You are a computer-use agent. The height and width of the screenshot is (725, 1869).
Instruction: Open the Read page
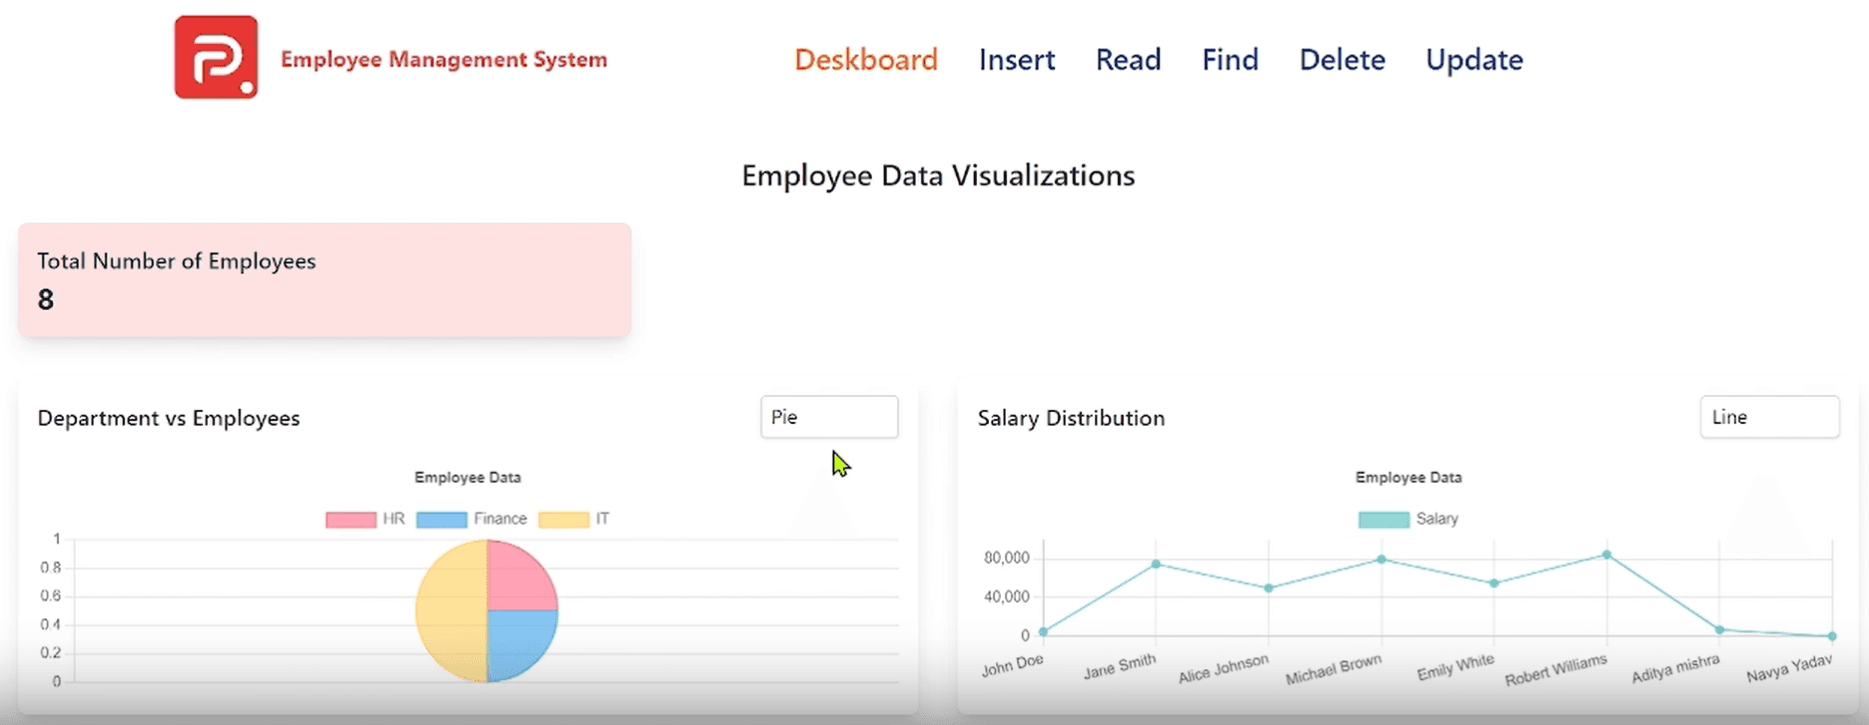pos(1128,60)
